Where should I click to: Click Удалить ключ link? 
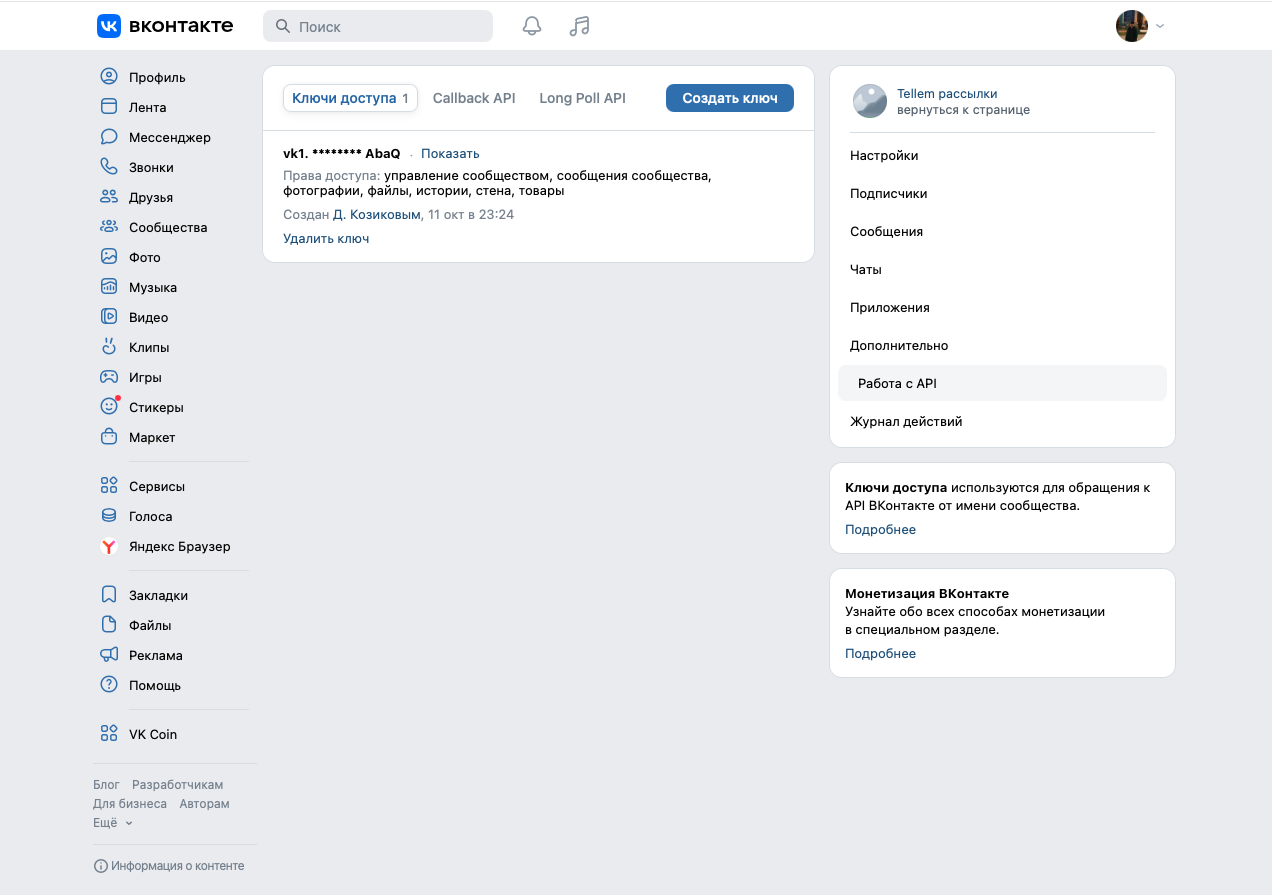point(326,238)
